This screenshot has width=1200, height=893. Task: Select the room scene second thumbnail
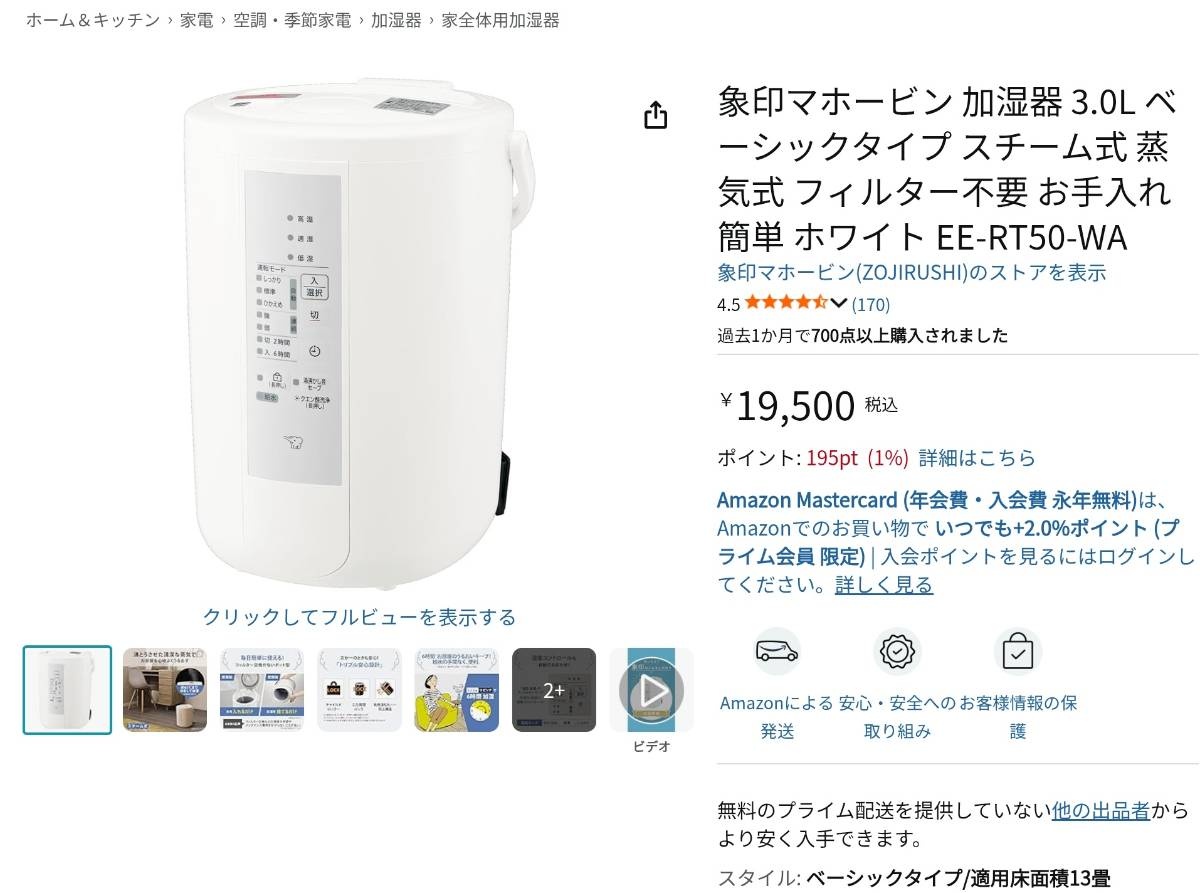pyautogui.click(x=165, y=690)
